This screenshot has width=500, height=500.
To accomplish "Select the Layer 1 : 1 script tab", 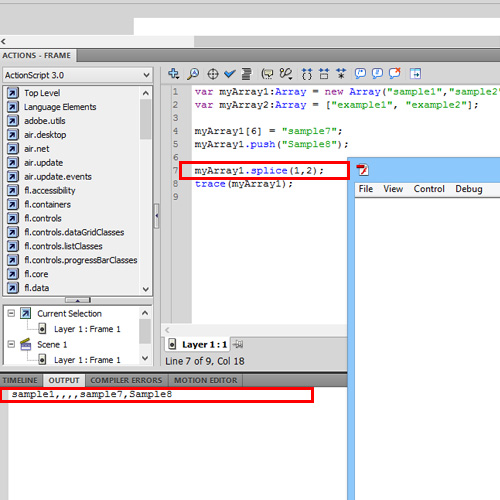I will [197, 344].
